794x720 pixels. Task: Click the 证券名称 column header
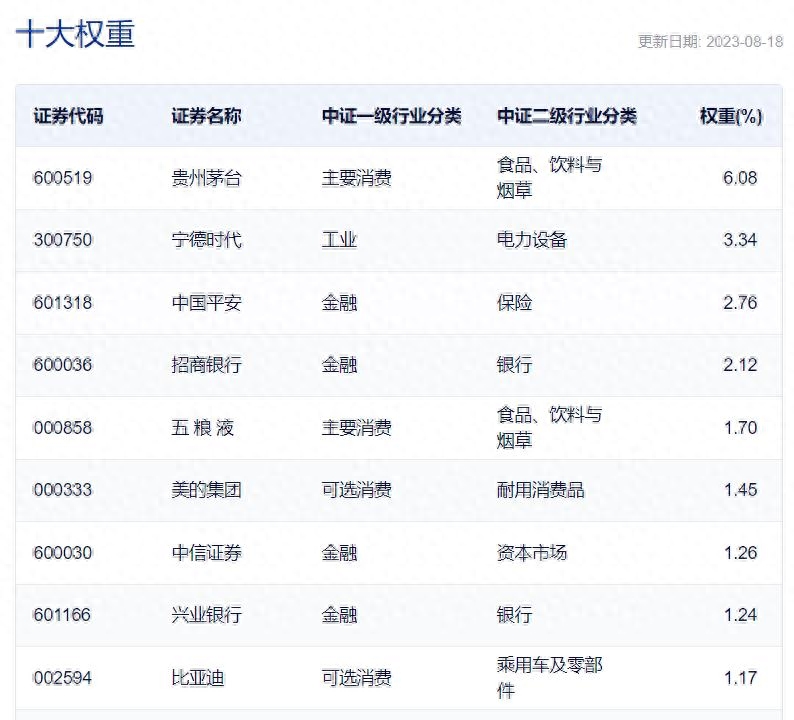206,116
